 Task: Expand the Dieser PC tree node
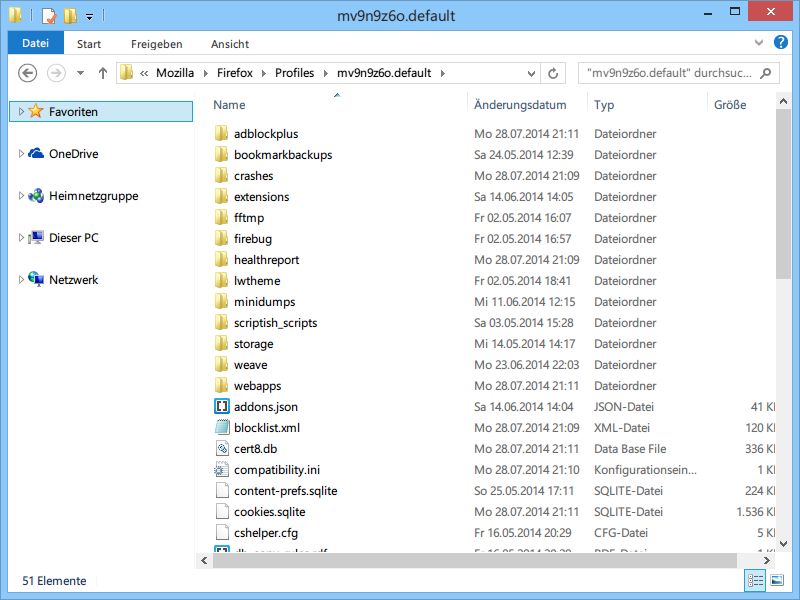coord(21,237)
